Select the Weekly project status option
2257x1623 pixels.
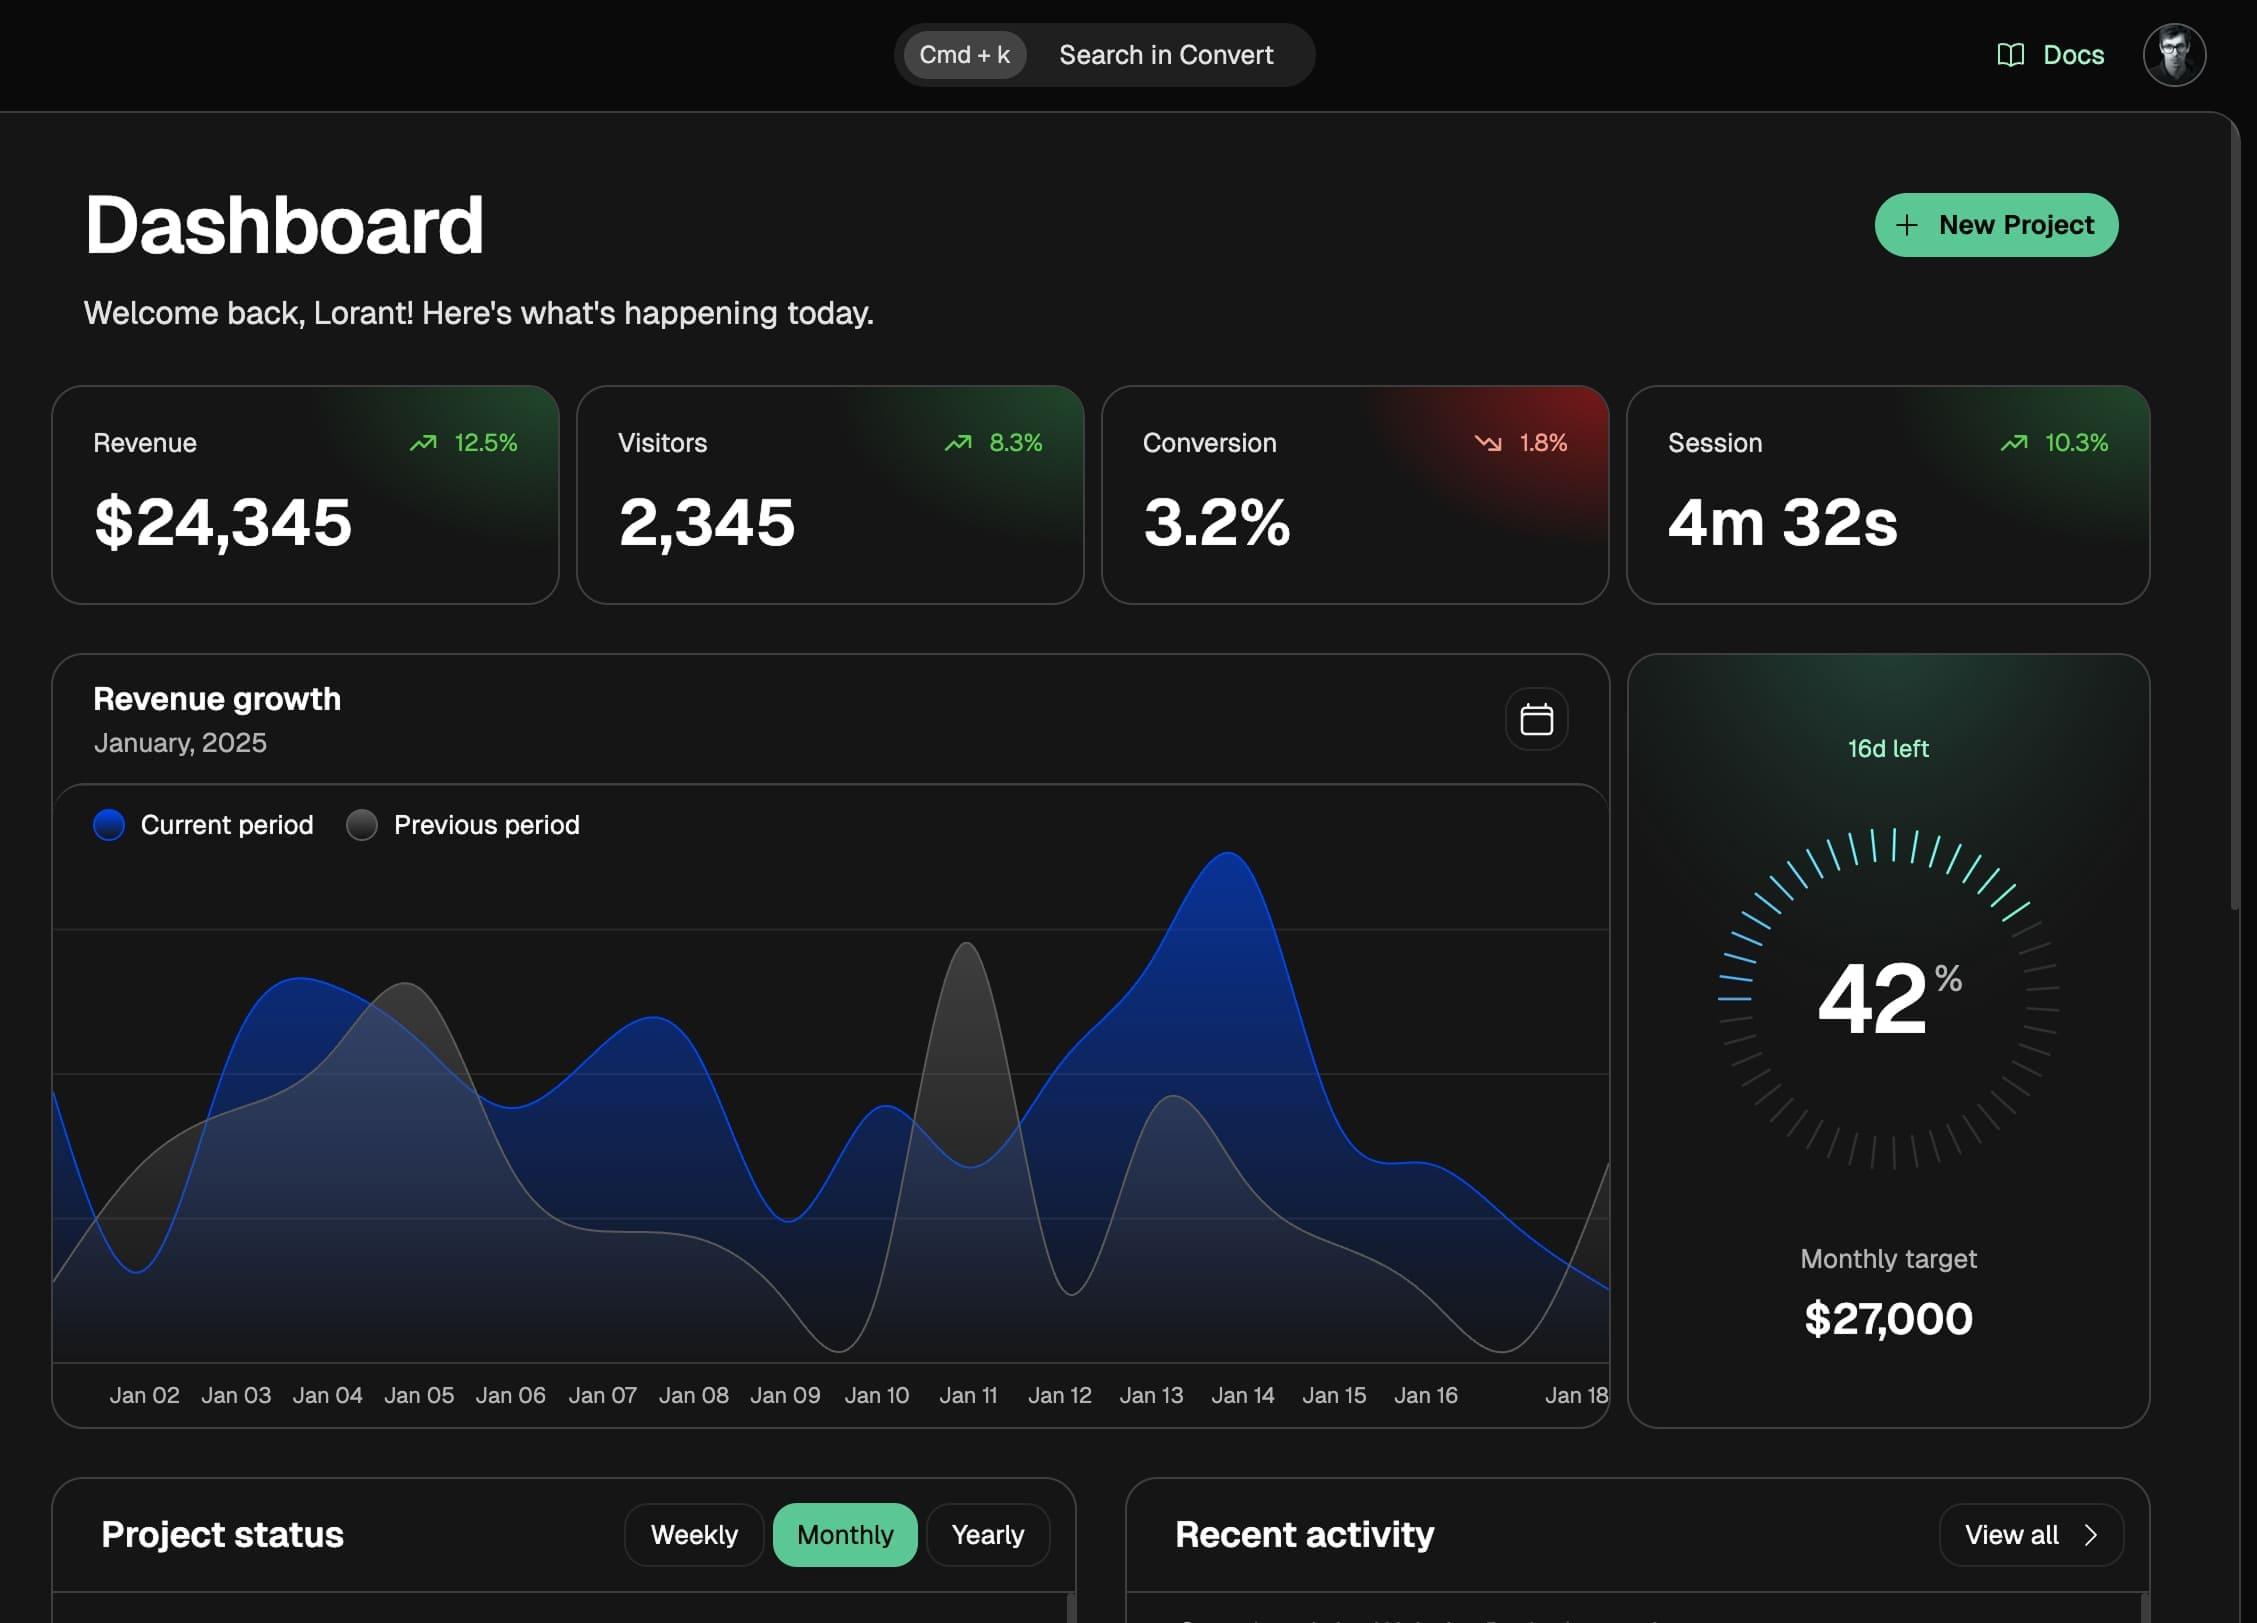pos(694,1535)
